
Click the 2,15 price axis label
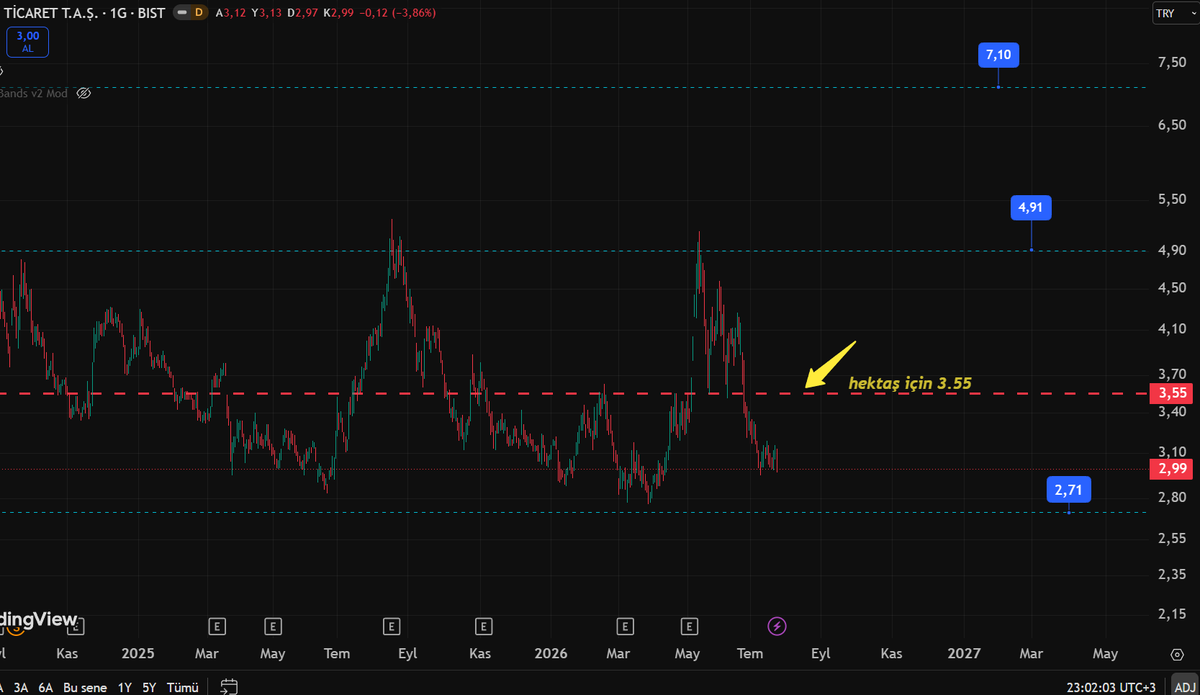(1171, 614)
